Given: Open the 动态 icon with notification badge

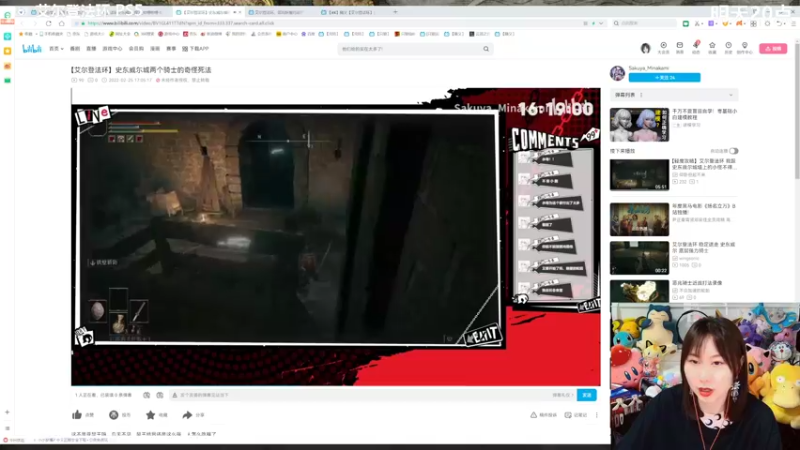Looking at the screenshot, I should click(x=696, y=47).
